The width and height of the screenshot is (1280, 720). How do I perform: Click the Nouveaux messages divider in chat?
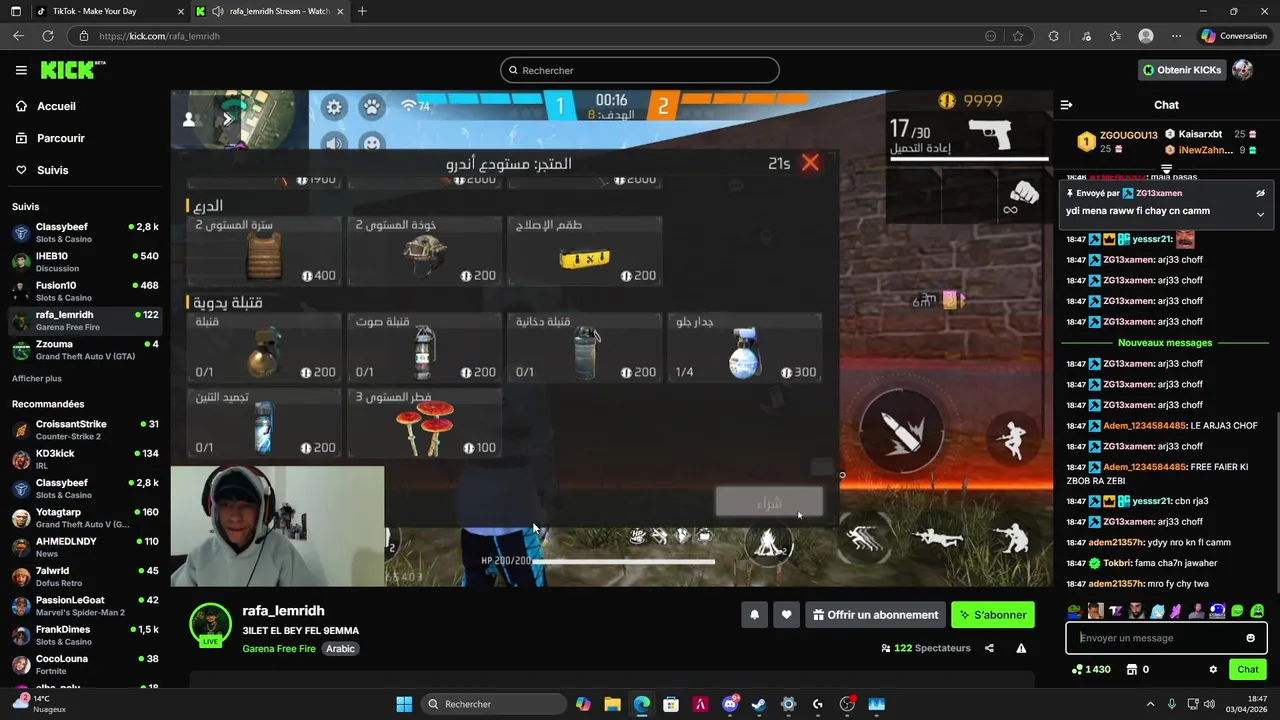tap(1165, 343)
